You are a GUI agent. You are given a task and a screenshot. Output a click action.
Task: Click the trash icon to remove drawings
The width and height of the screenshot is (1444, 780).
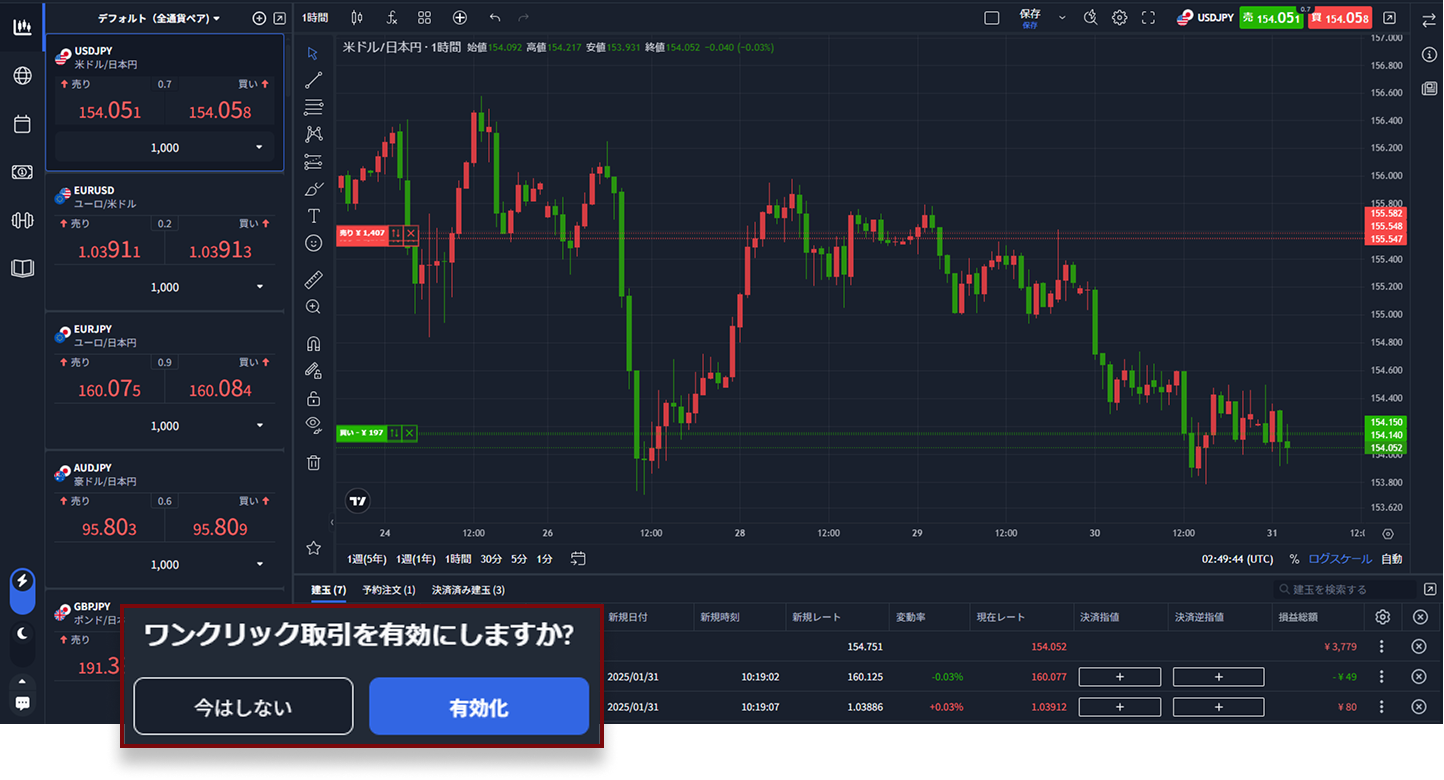(x=314, y=462)
